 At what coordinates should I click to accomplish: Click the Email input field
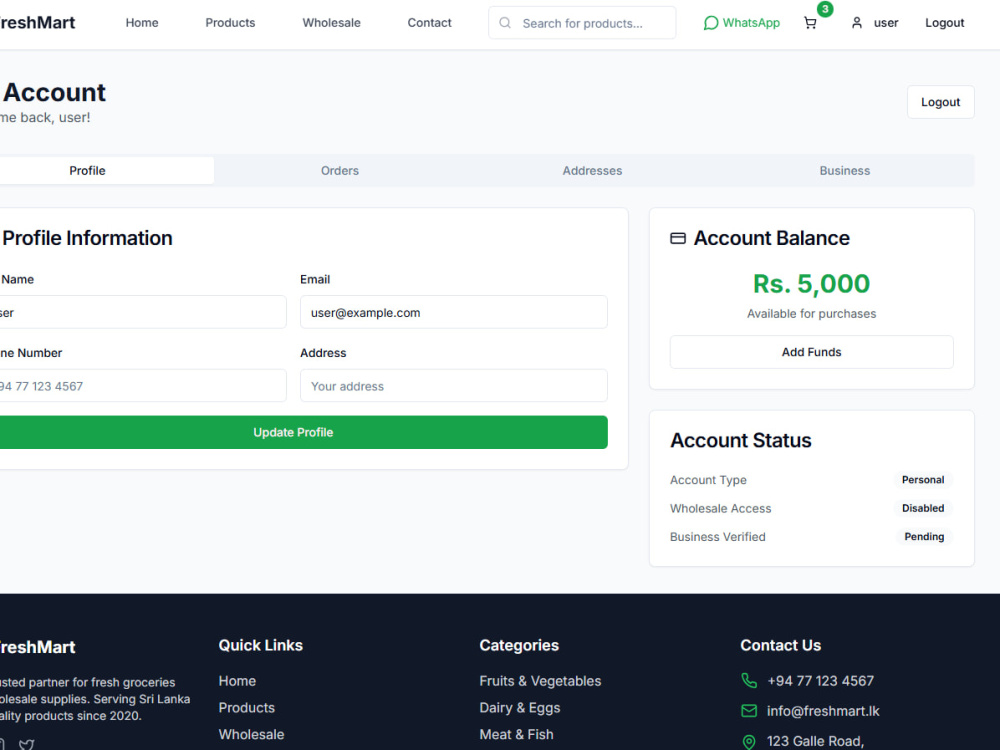453,312
